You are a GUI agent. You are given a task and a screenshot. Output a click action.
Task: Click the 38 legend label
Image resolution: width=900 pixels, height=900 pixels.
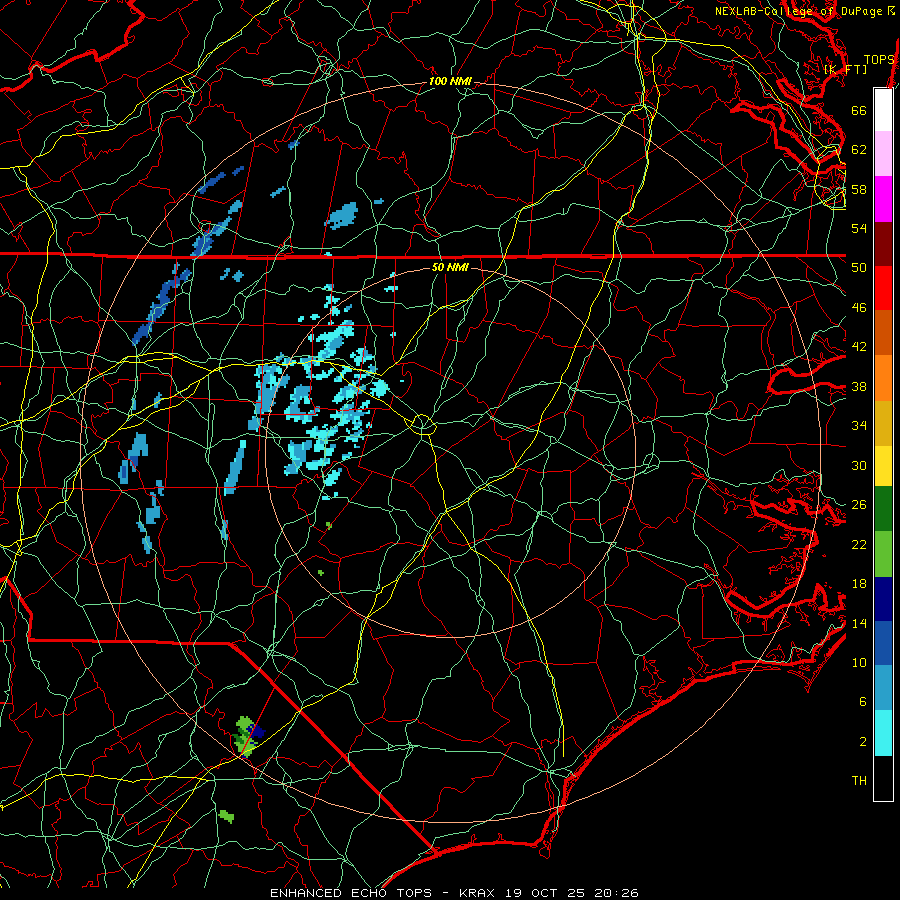coord(859,386)
